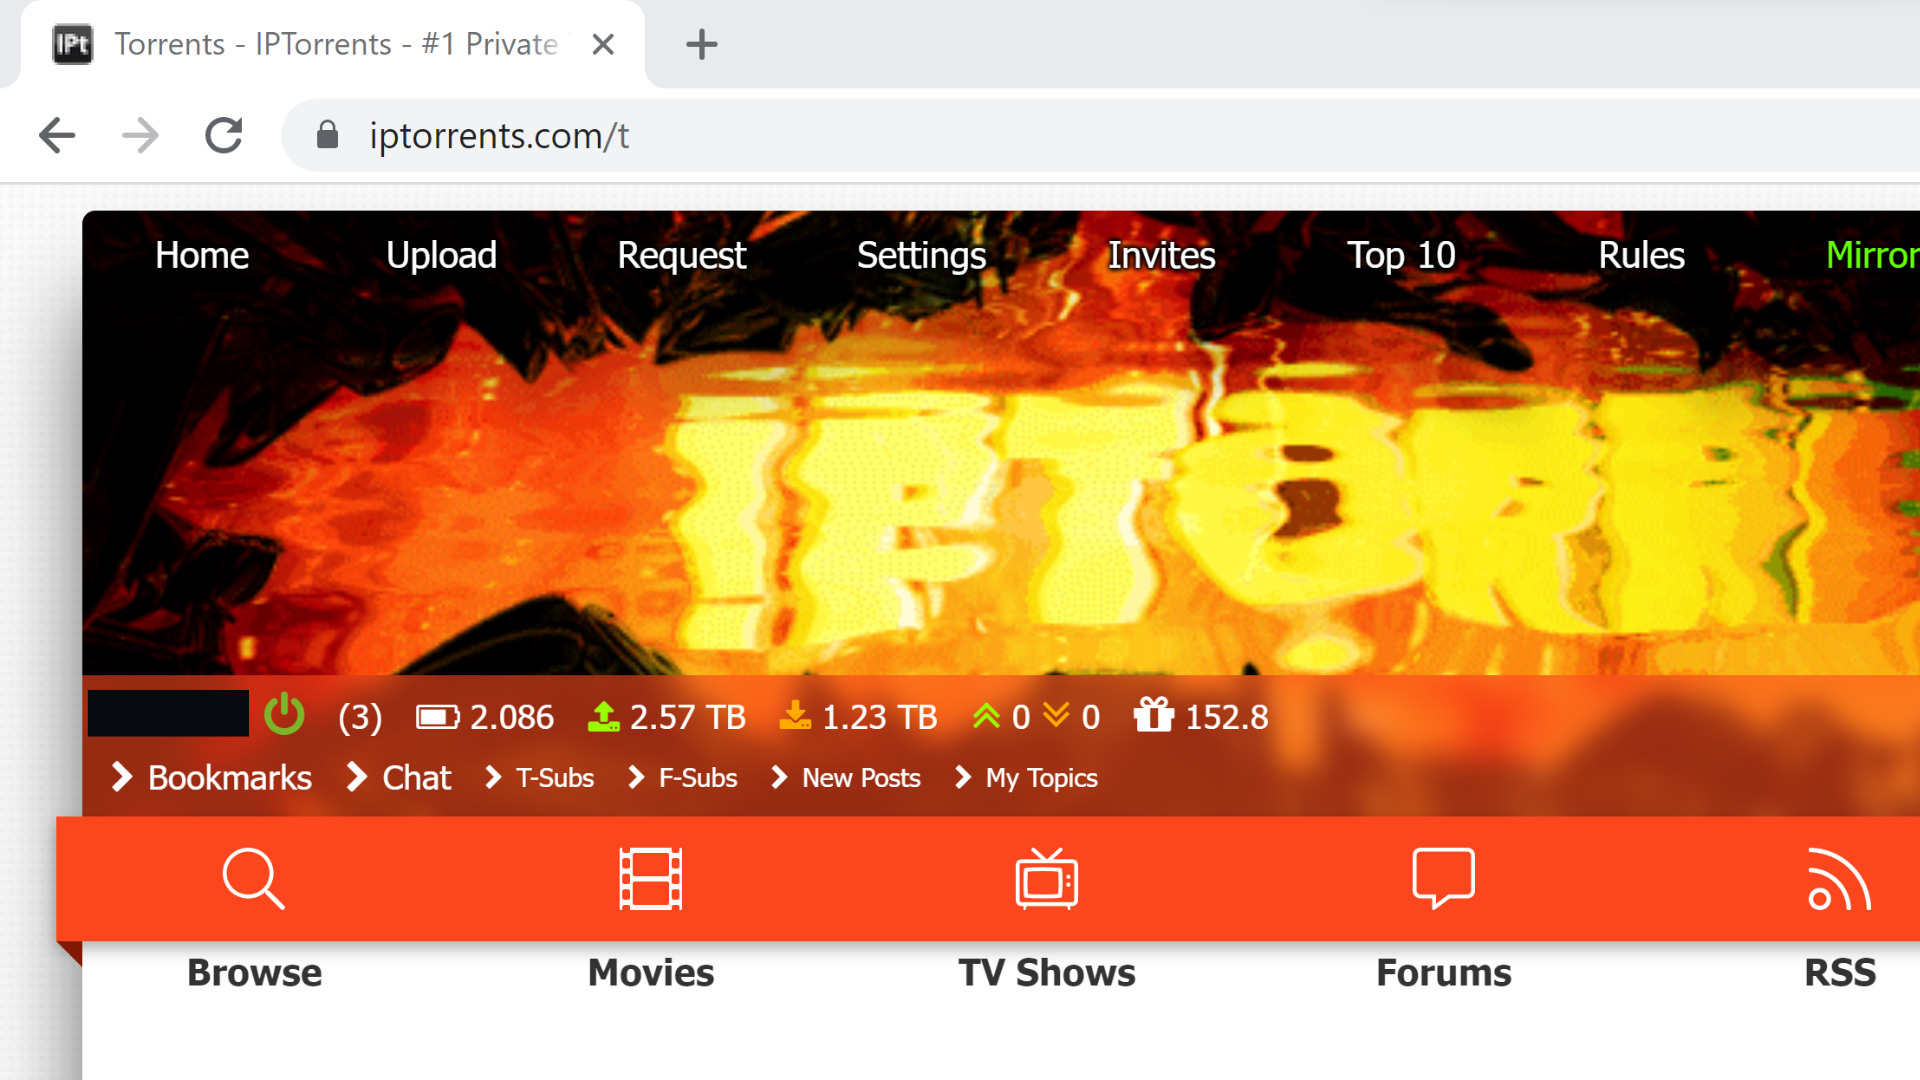Click the (3) messages counter
1920x1080 pixels.
360,717
